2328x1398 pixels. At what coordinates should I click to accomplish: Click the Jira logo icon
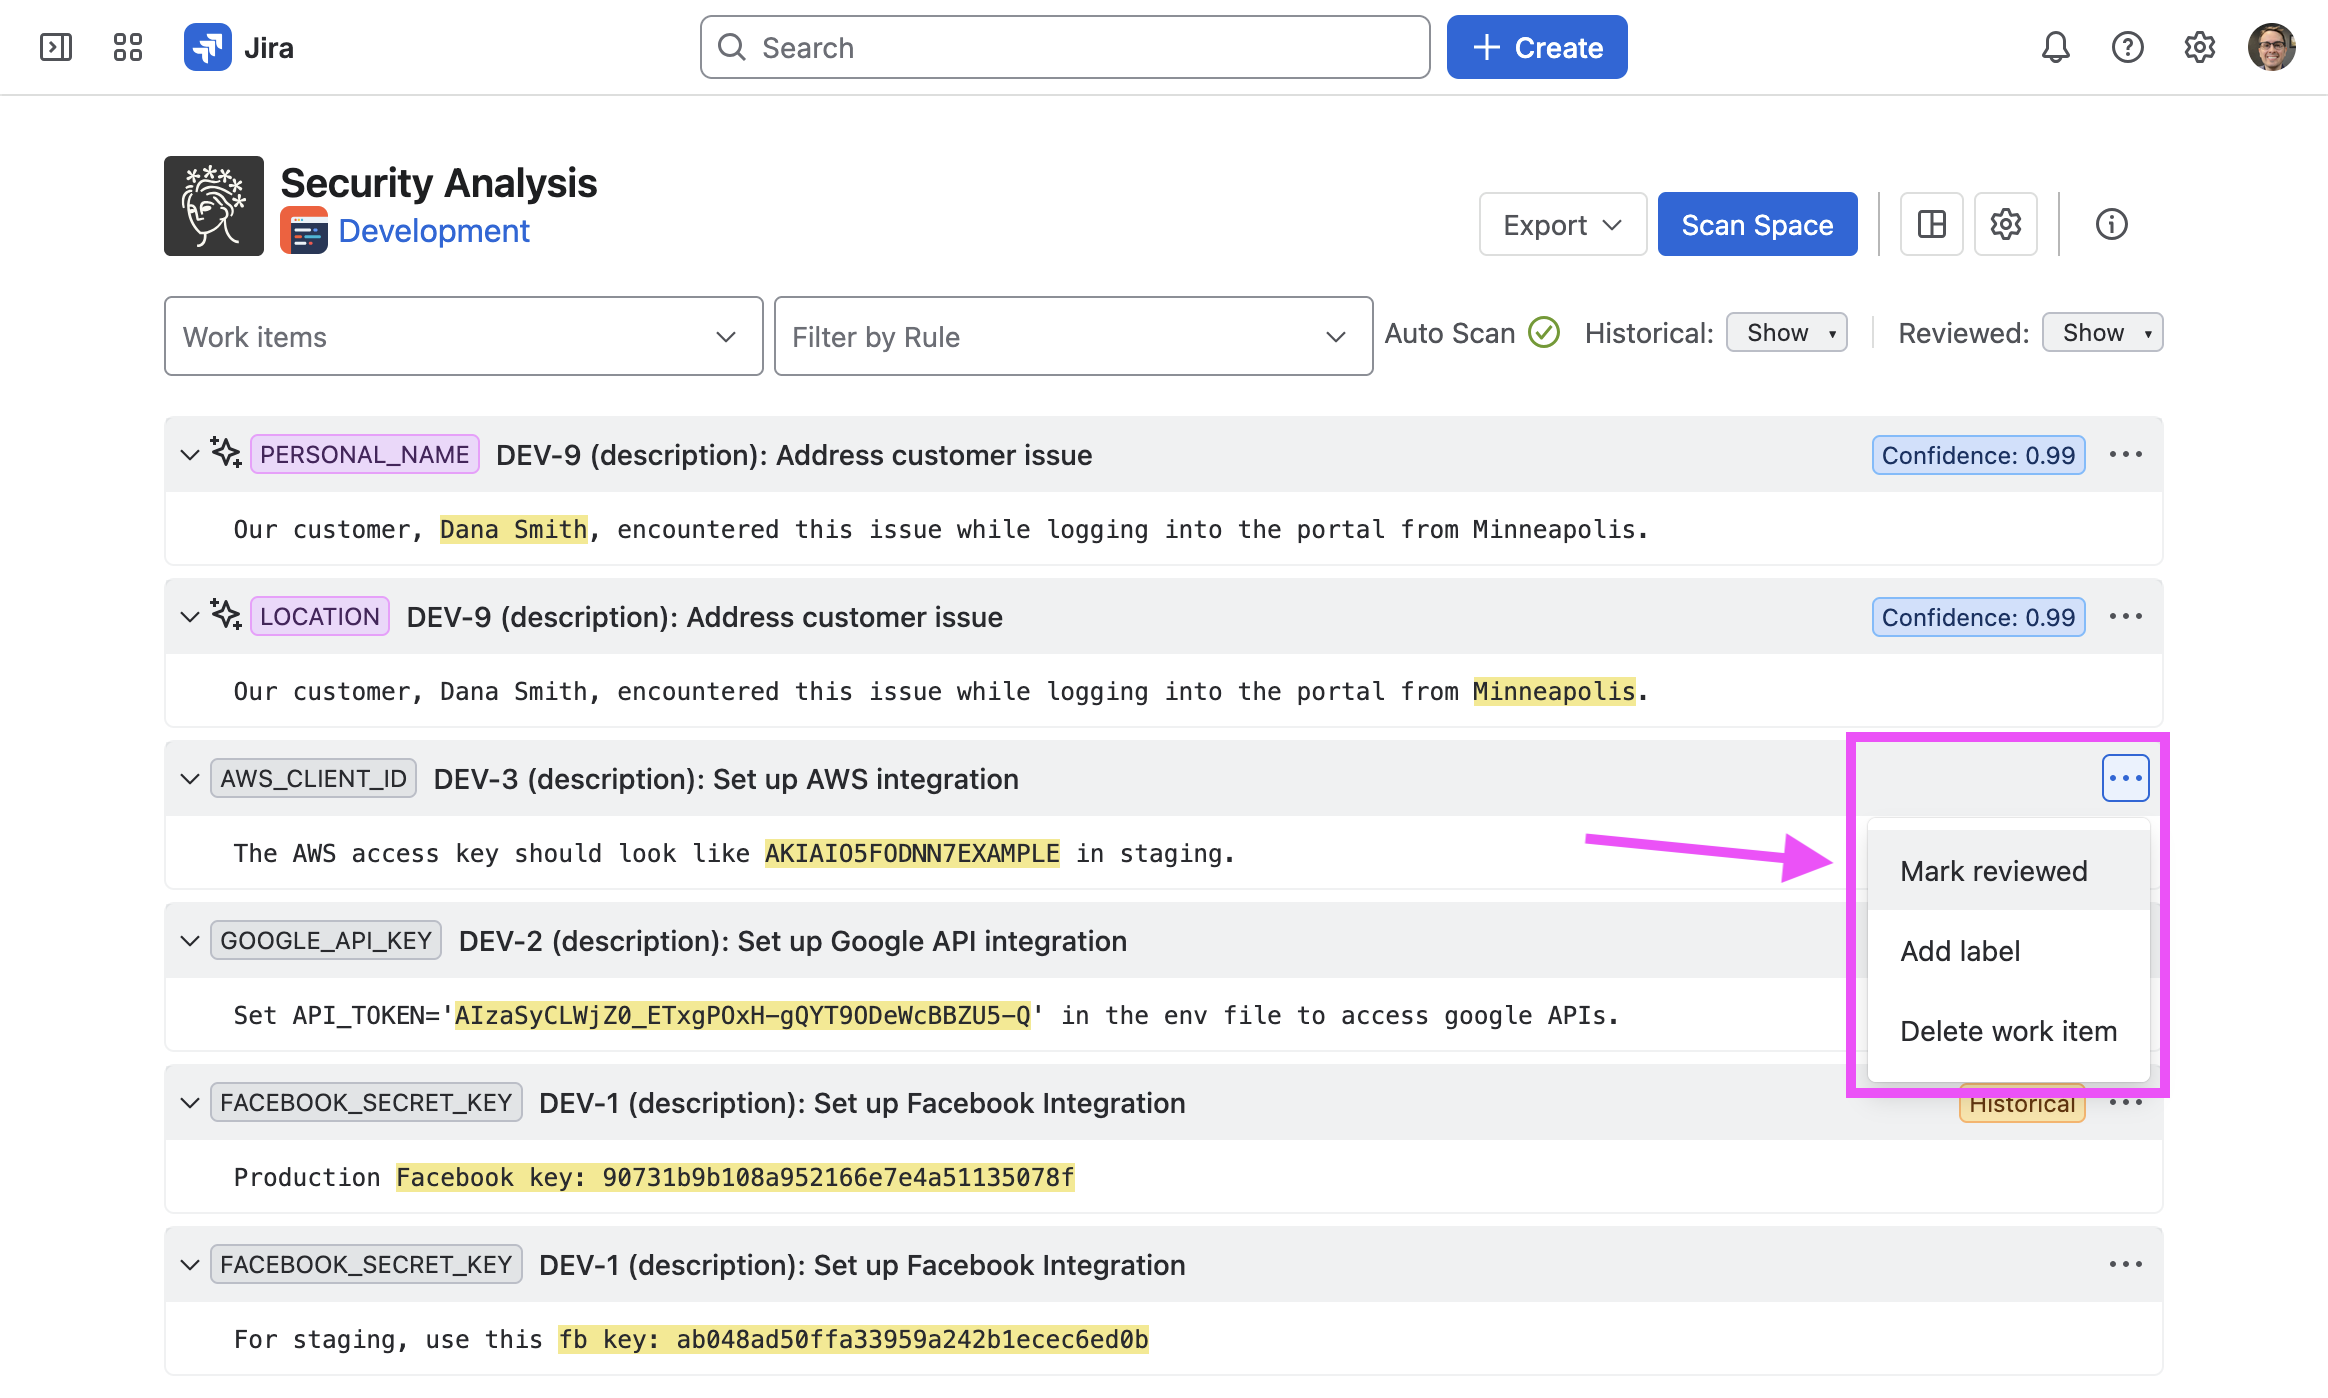[208, 47]
